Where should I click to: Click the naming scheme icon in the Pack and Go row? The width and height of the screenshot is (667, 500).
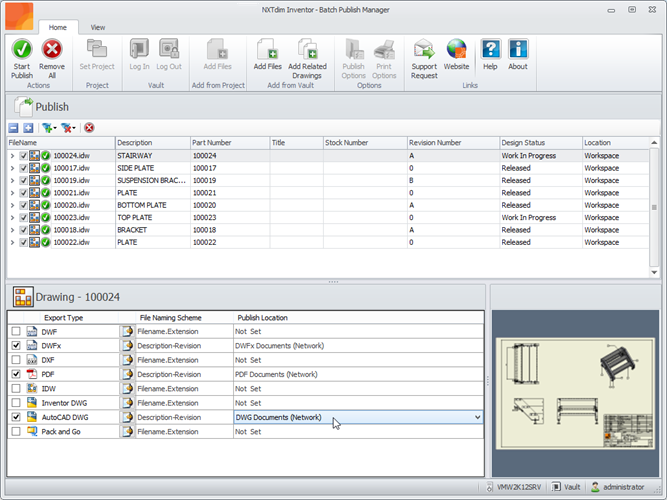[127, 431]
